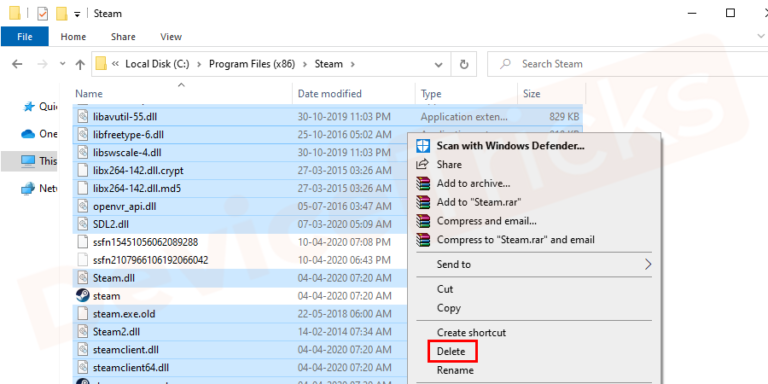Image resolution: width=768 pixels, height=384 pixels.
Task: Switch to the View ribbon tab
Action: pos(171,37)
